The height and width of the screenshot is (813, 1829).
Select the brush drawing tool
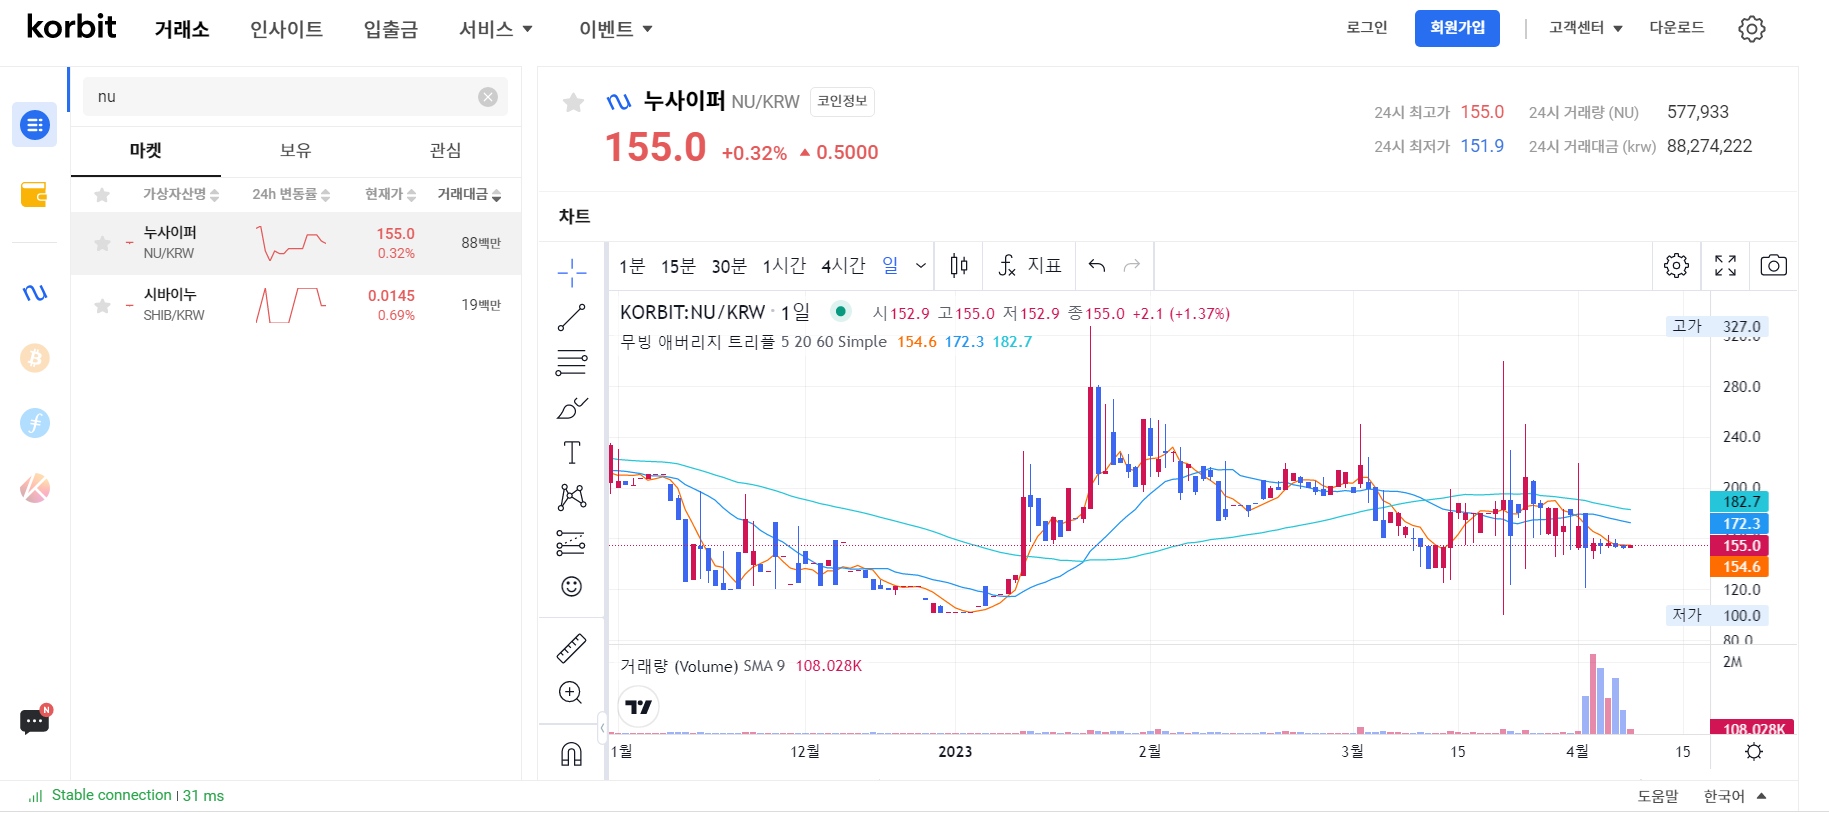[x=571, y=408]
